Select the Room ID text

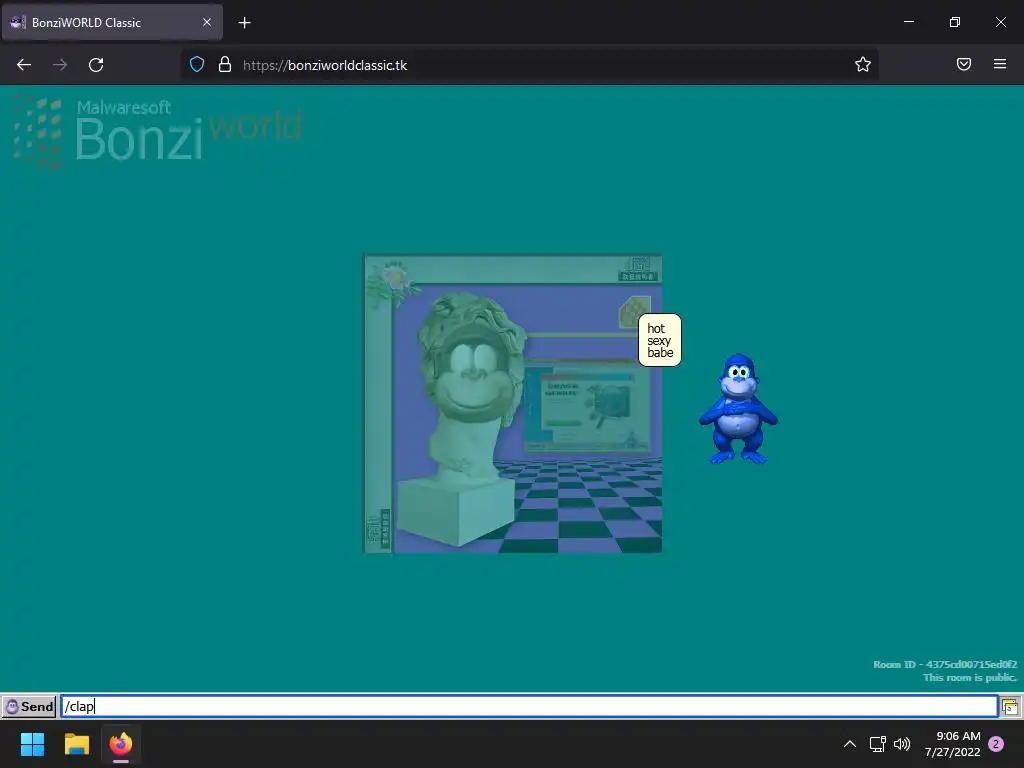coord(945,664)
